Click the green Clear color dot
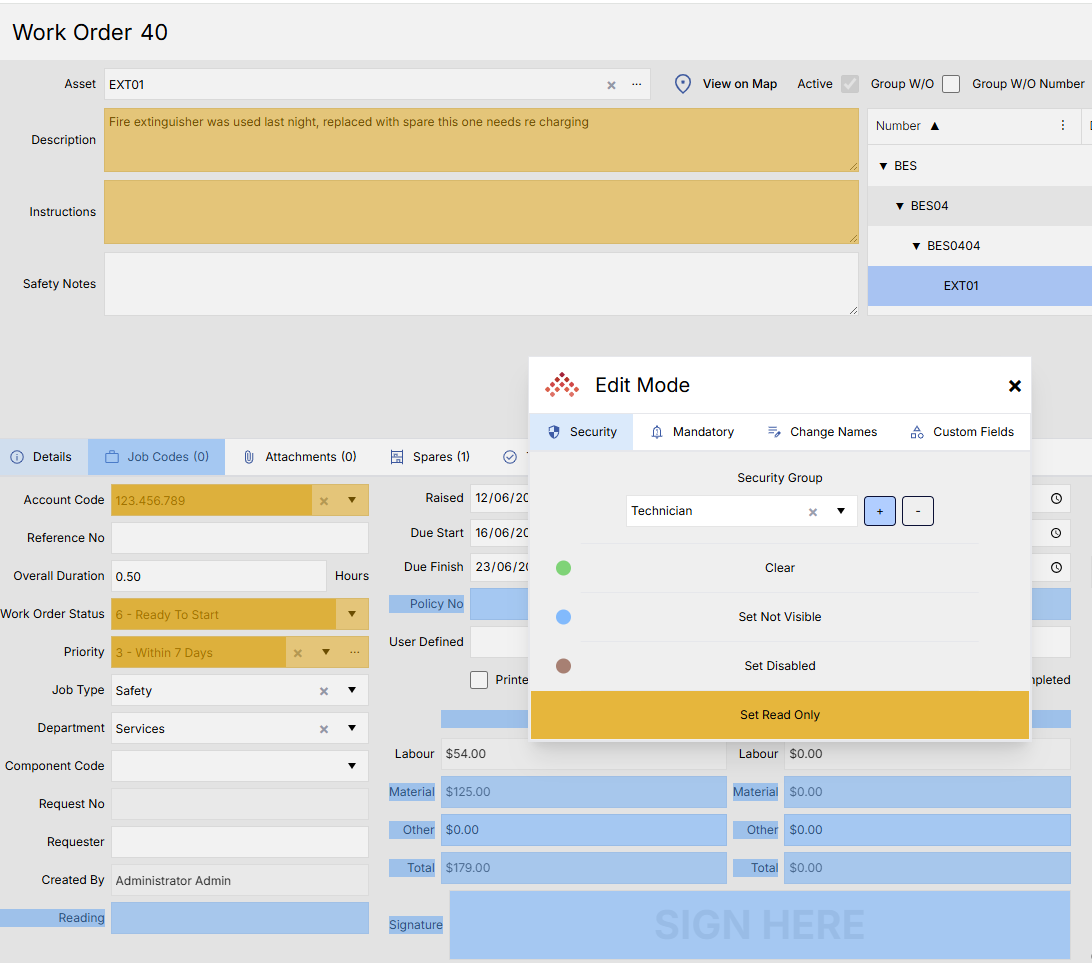 tap(563, 568)
